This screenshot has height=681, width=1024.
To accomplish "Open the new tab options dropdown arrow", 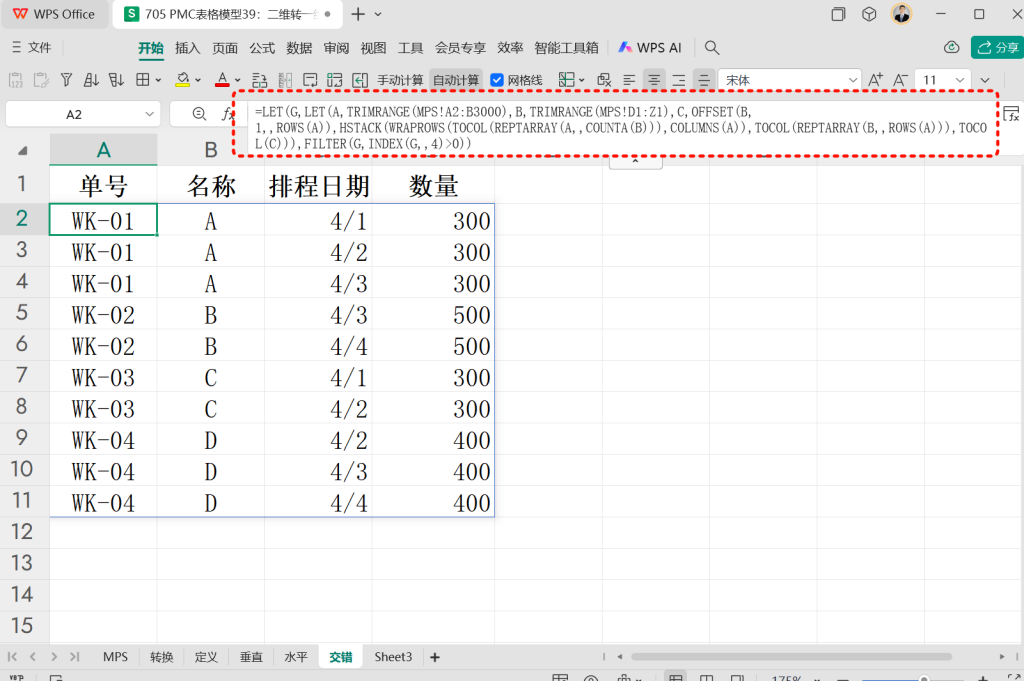I will (377, 14).
